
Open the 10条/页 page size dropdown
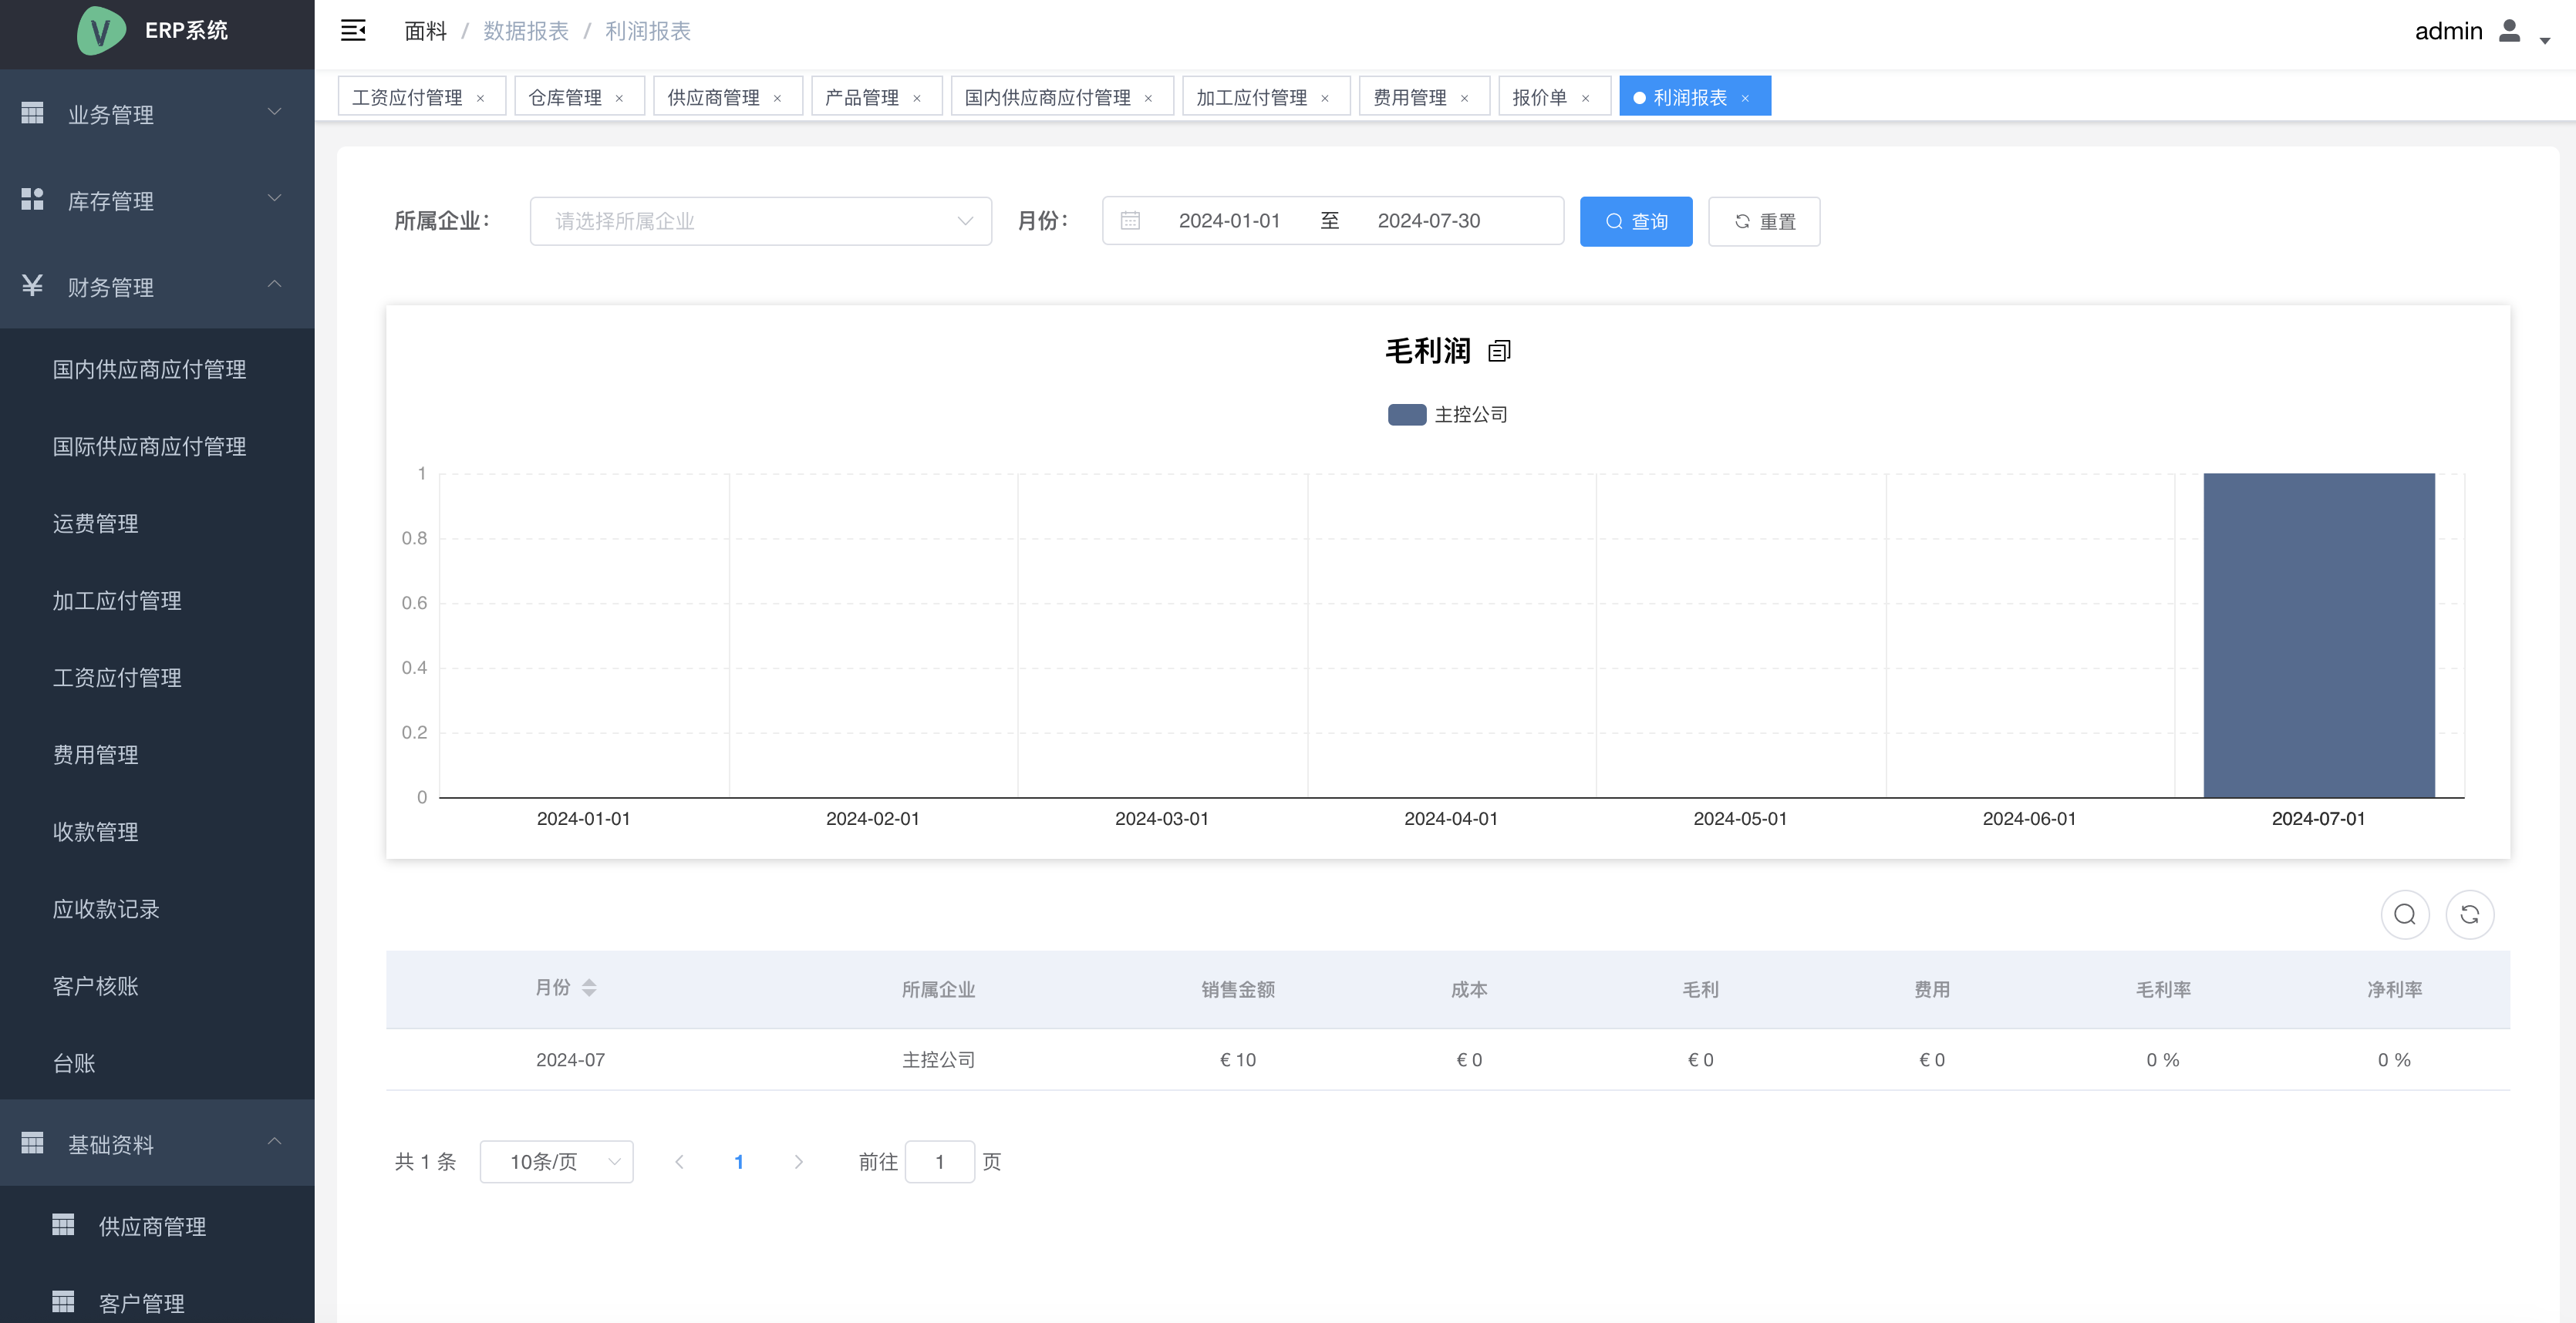pos(556,1161)
